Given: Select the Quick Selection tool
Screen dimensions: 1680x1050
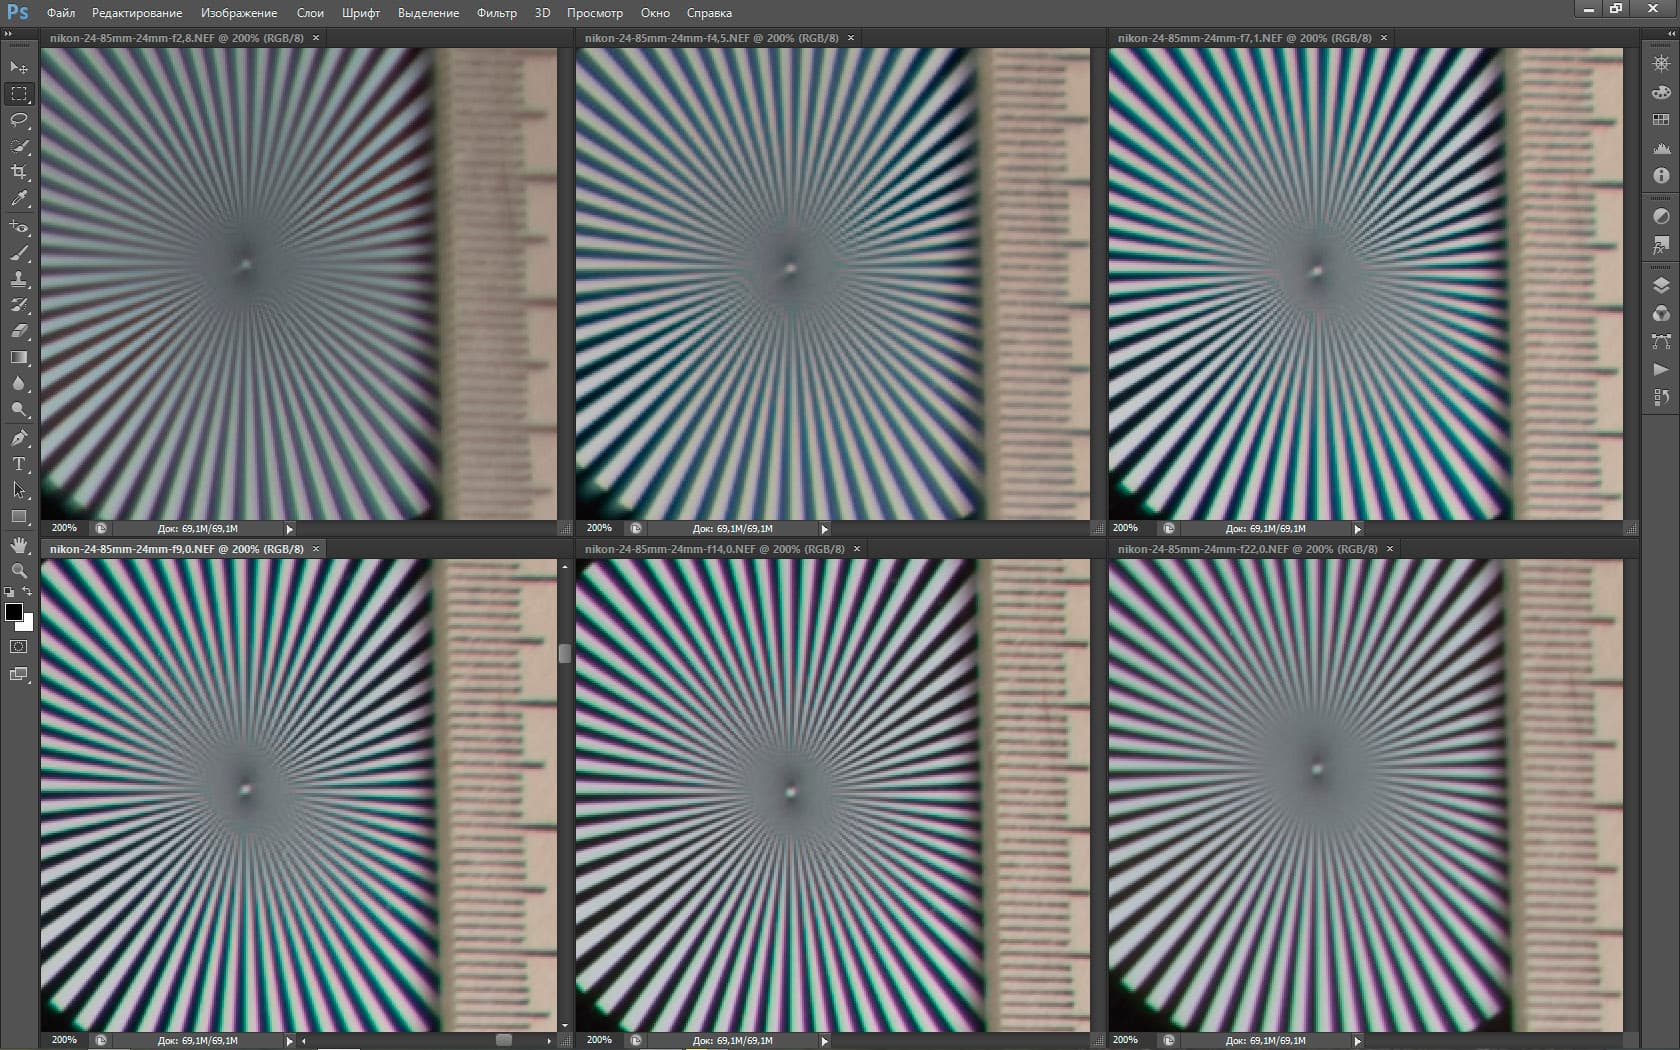Looking at the screenshot, I should [x=19, y=146].
